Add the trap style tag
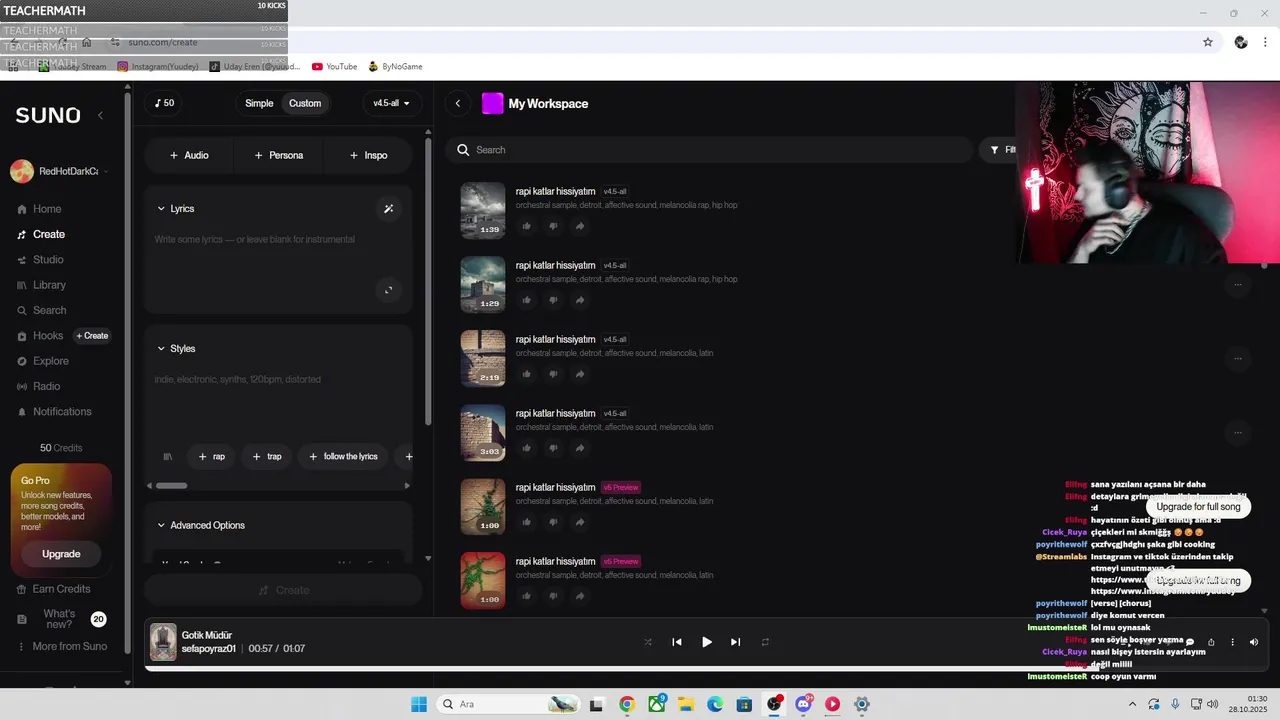The height and width of the screenshot is (720, 1280). pyautogui.click(x=267, y=457)
